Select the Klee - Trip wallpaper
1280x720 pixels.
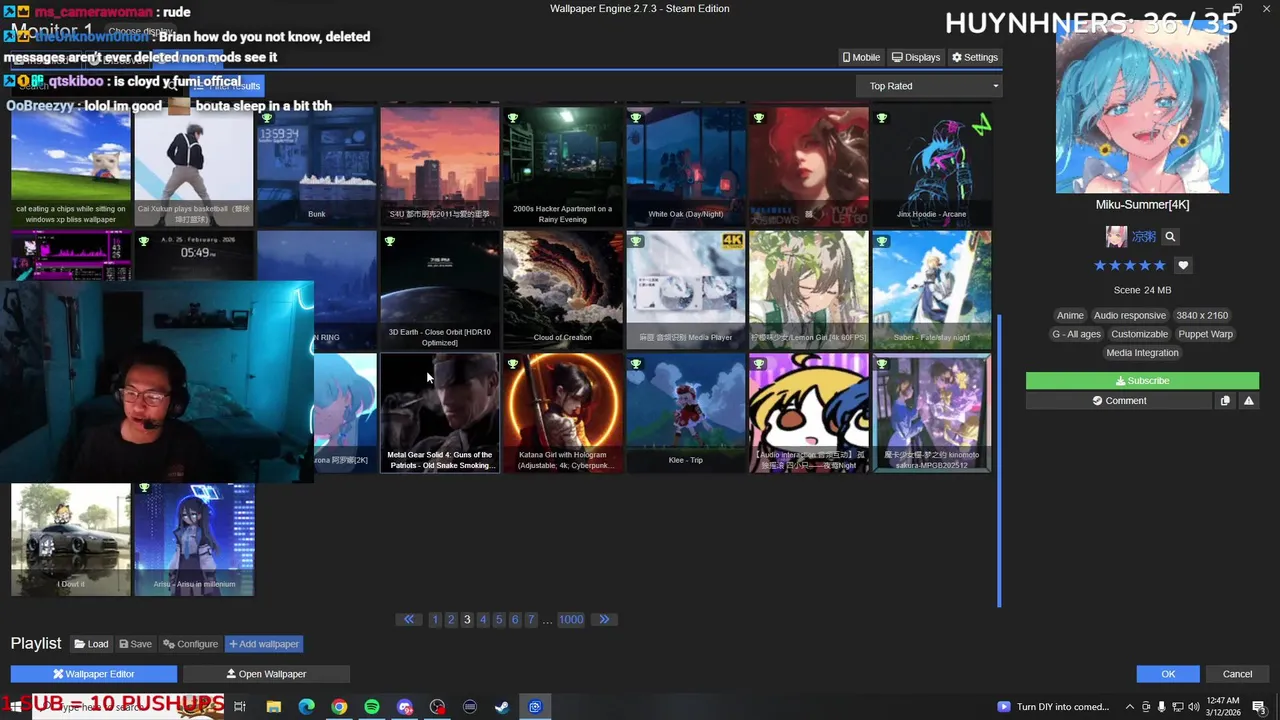point(686,412)
